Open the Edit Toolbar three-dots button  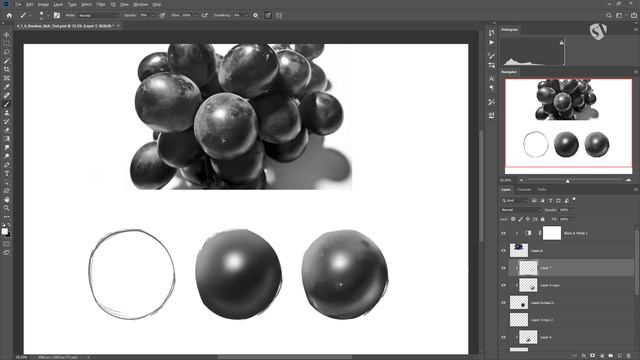click(7, 217)
